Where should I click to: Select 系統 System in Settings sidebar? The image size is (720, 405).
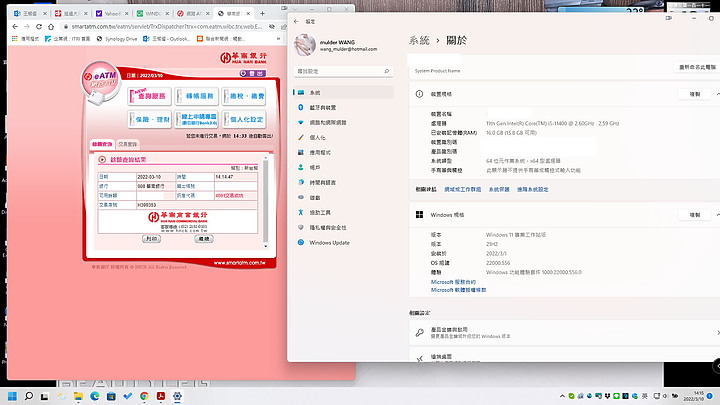click(343, 93)
